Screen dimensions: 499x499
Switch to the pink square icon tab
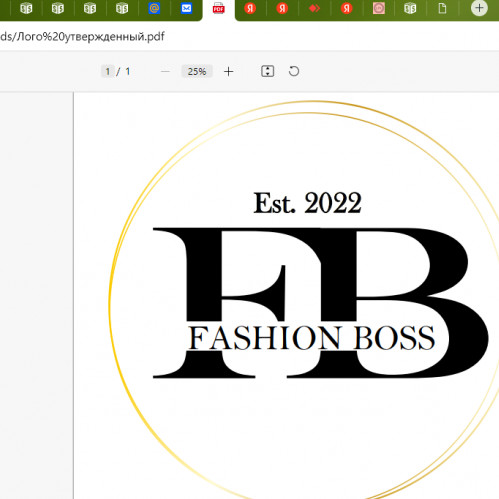[x=379, y=8]
